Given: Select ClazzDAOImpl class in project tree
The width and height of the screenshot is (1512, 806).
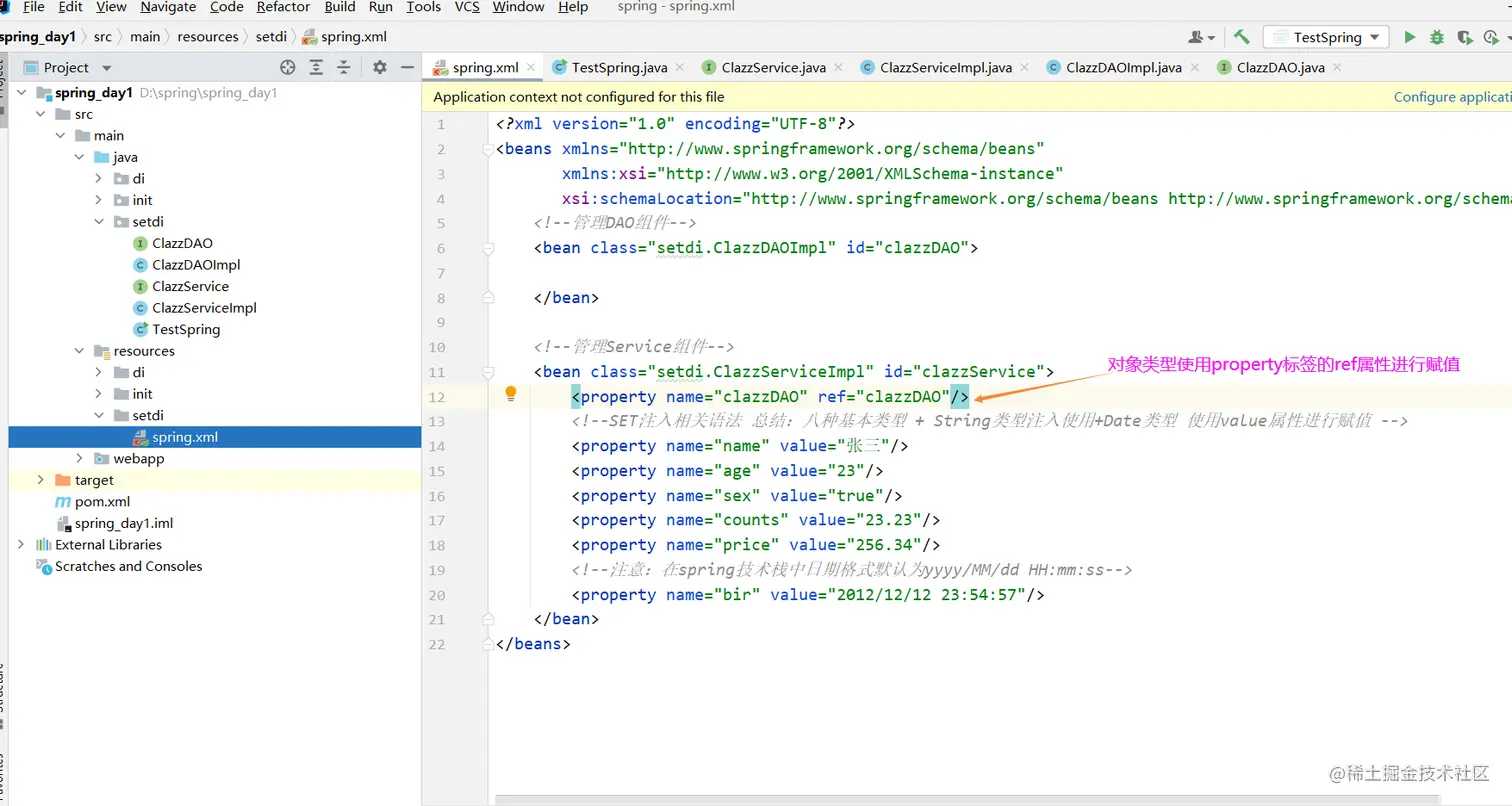Looking at the screenshot, I should 196,265.
